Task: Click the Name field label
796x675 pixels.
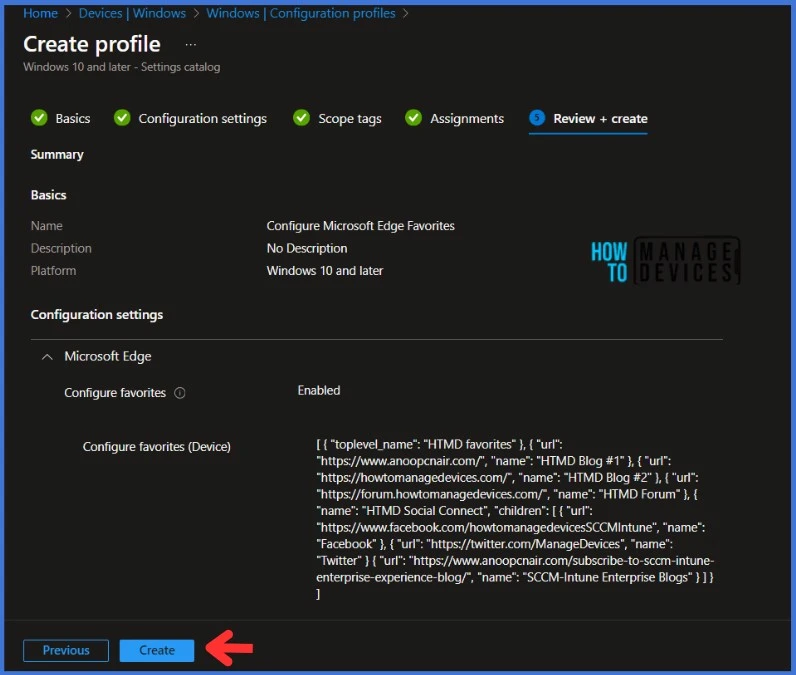Action: 47,226
